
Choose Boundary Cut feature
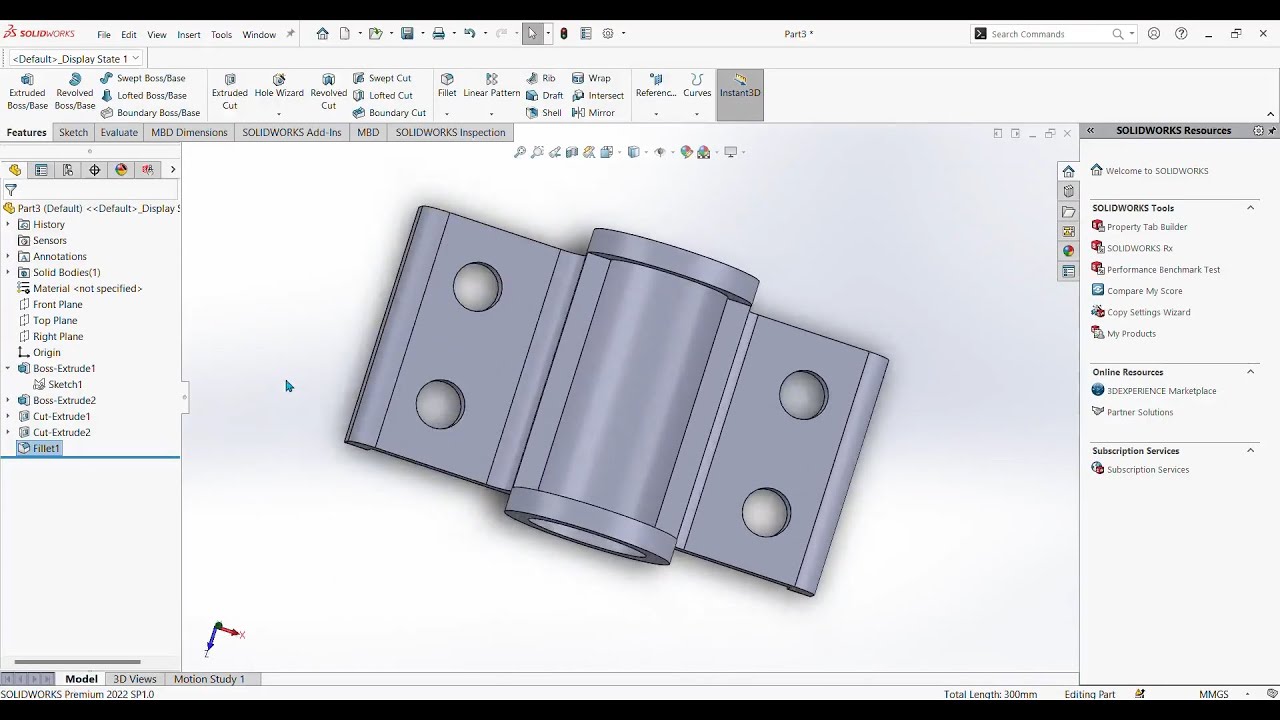(389, 112)
